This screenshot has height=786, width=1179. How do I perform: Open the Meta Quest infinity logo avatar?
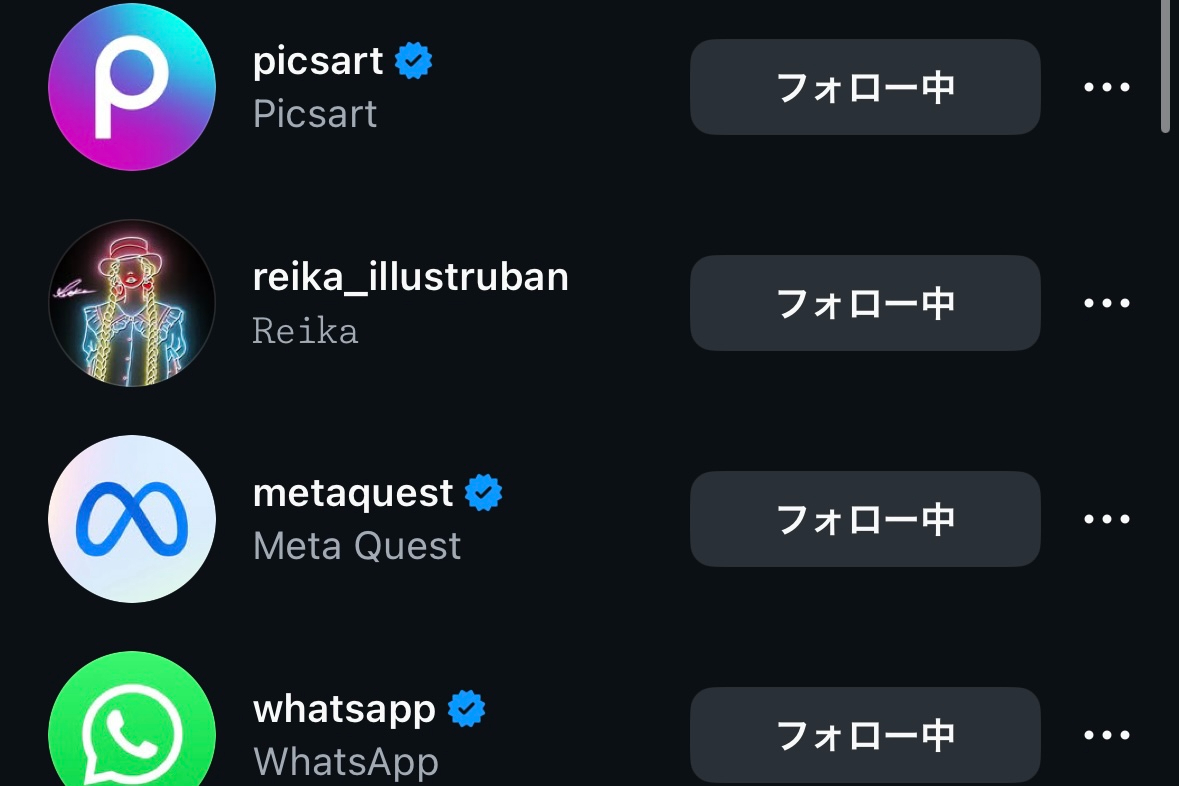(131, 519)
